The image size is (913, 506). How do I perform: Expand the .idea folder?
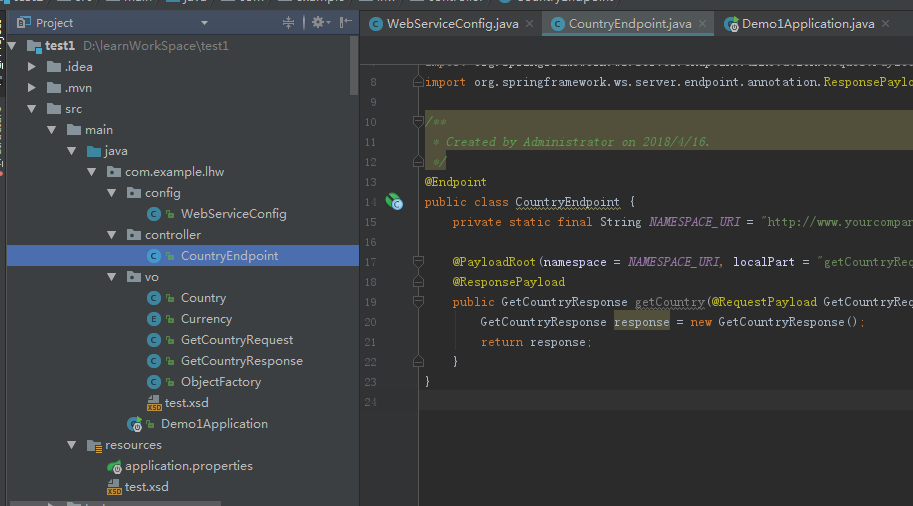(33, 67)
